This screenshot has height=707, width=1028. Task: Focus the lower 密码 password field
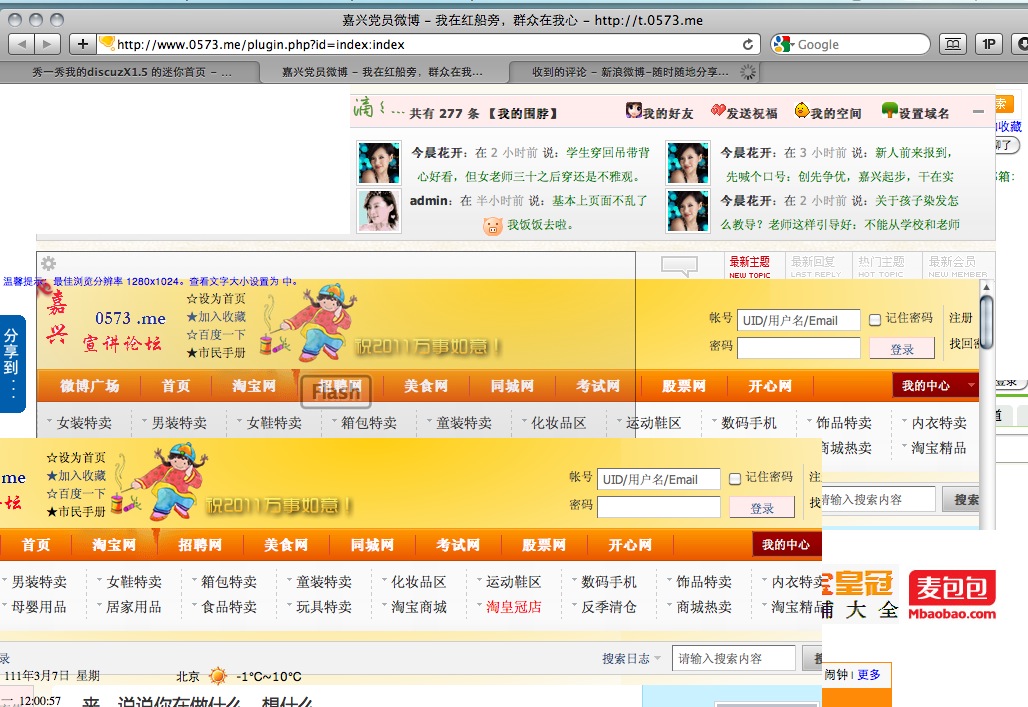(x=658, y=507)
